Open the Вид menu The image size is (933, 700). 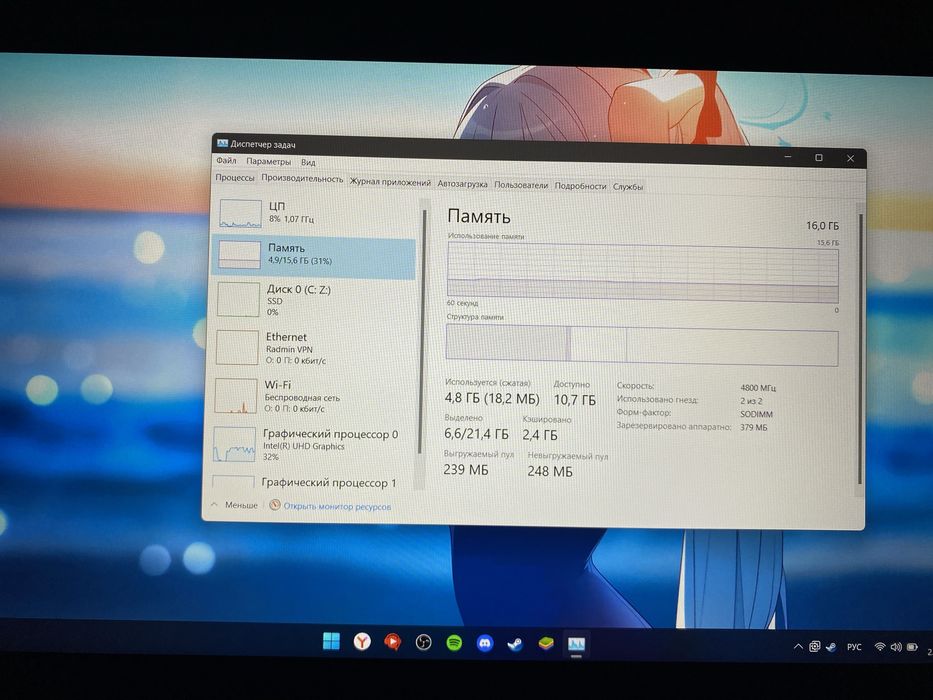[308, 162]
